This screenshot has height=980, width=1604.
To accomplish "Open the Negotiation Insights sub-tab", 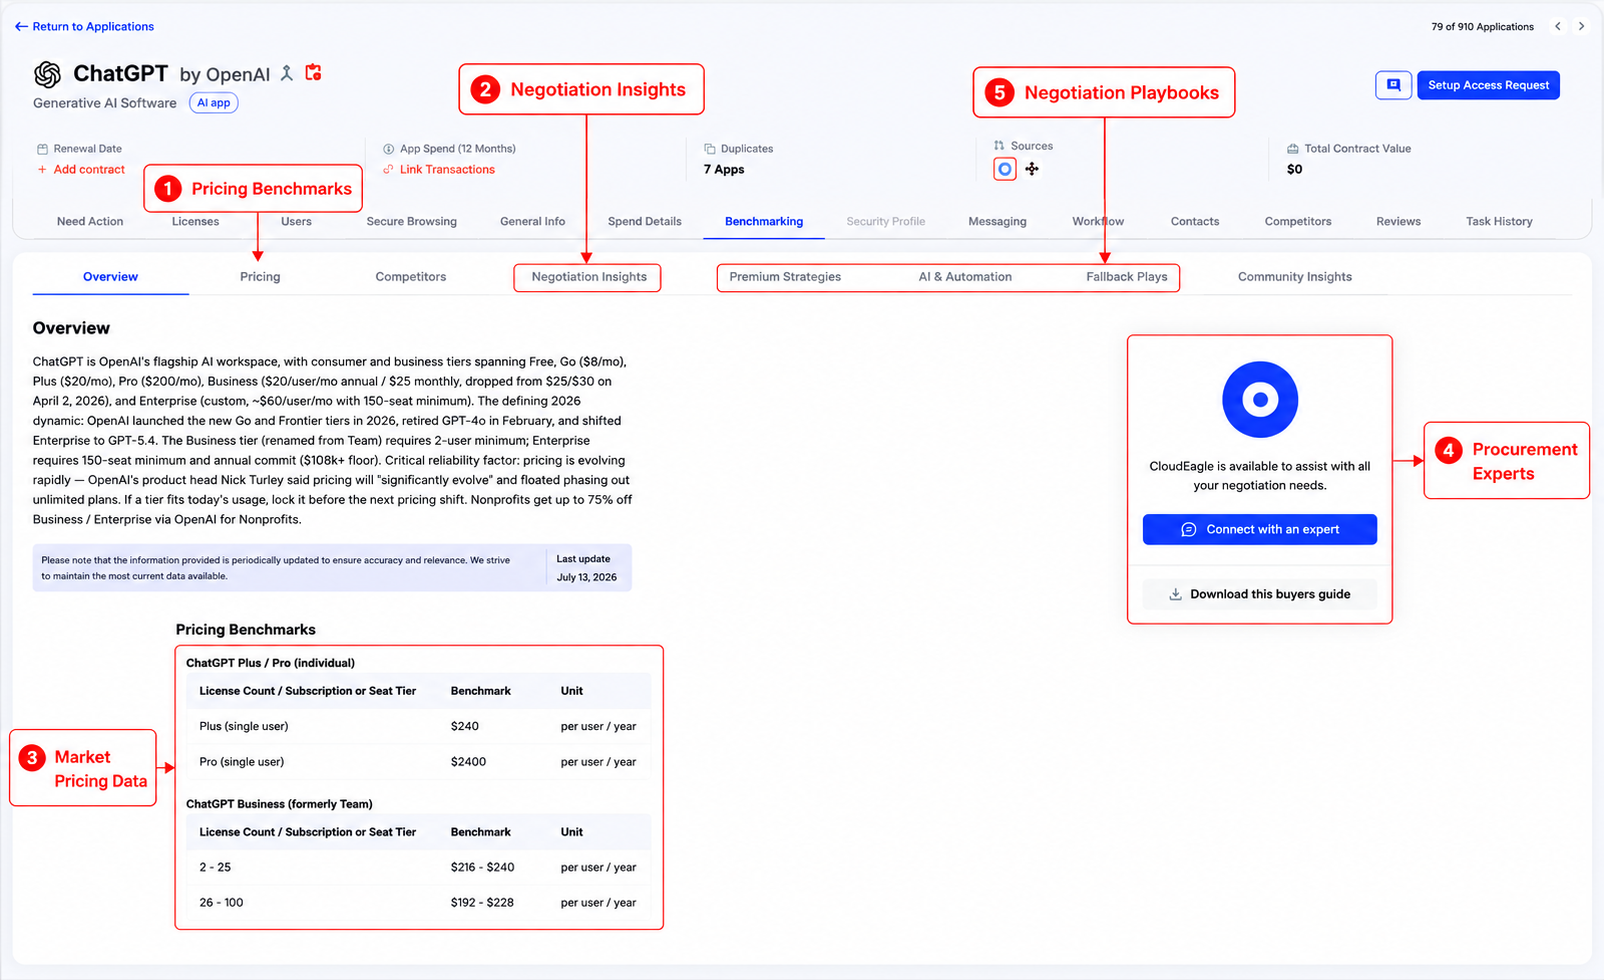I will pos(589,277).
